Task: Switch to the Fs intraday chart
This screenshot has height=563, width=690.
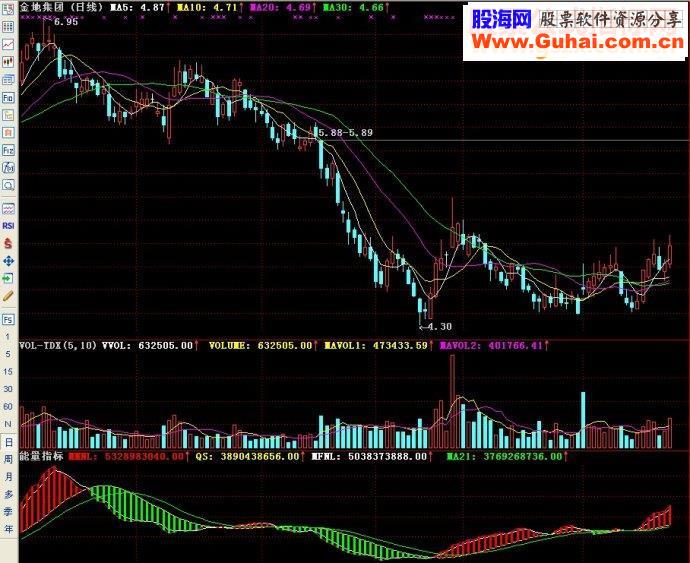Action: [8, 319]
